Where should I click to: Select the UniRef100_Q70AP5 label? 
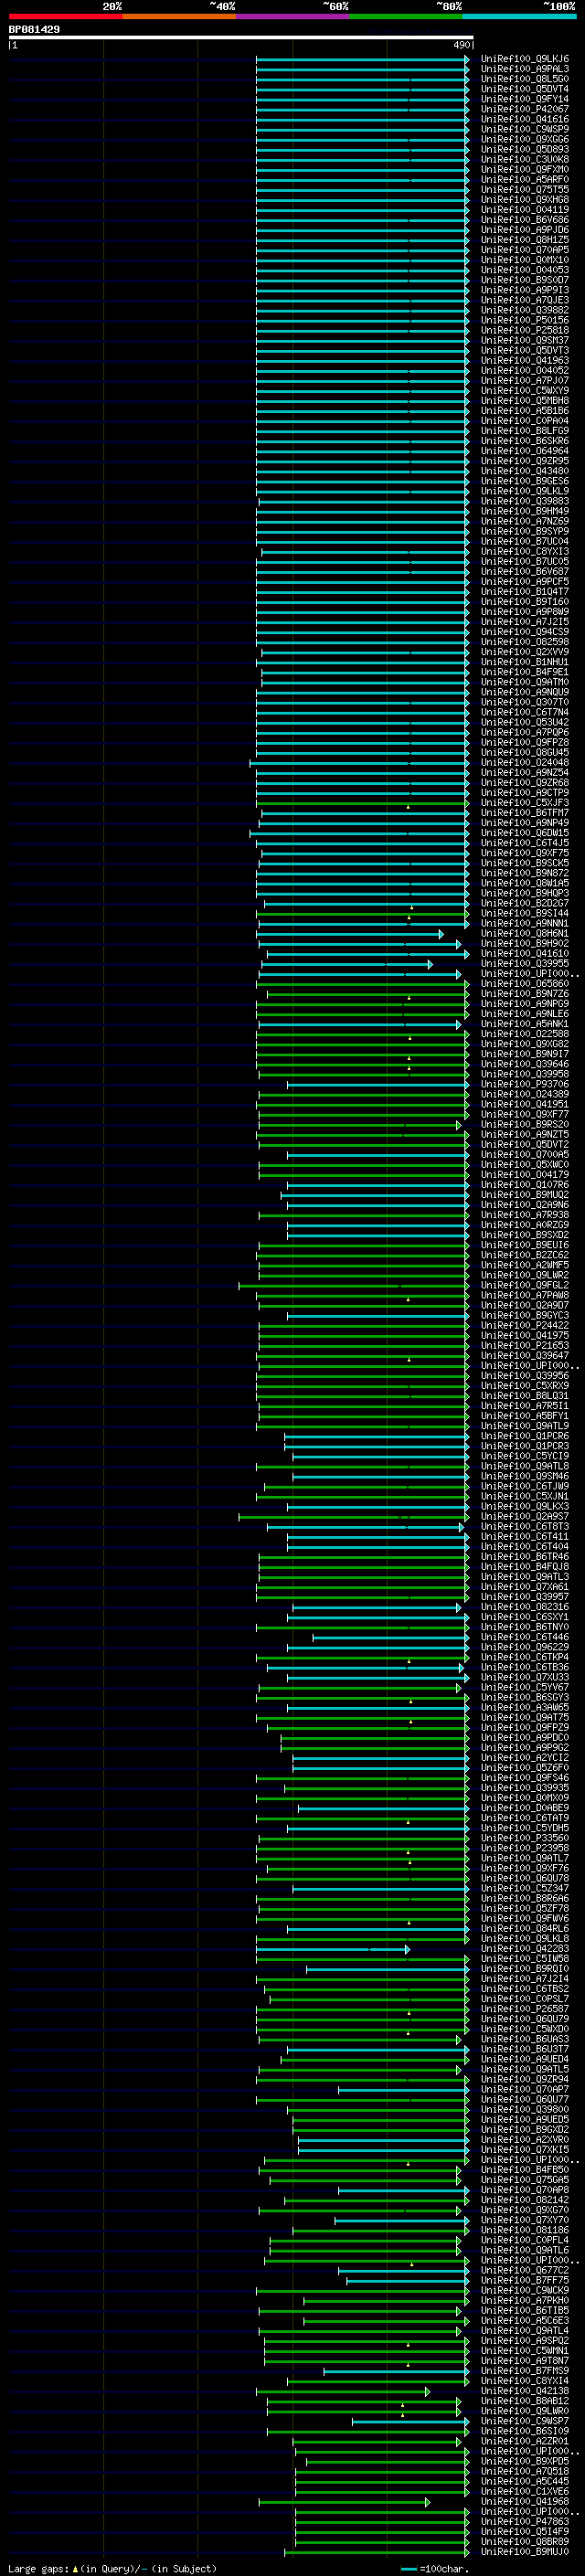point(524,250)
